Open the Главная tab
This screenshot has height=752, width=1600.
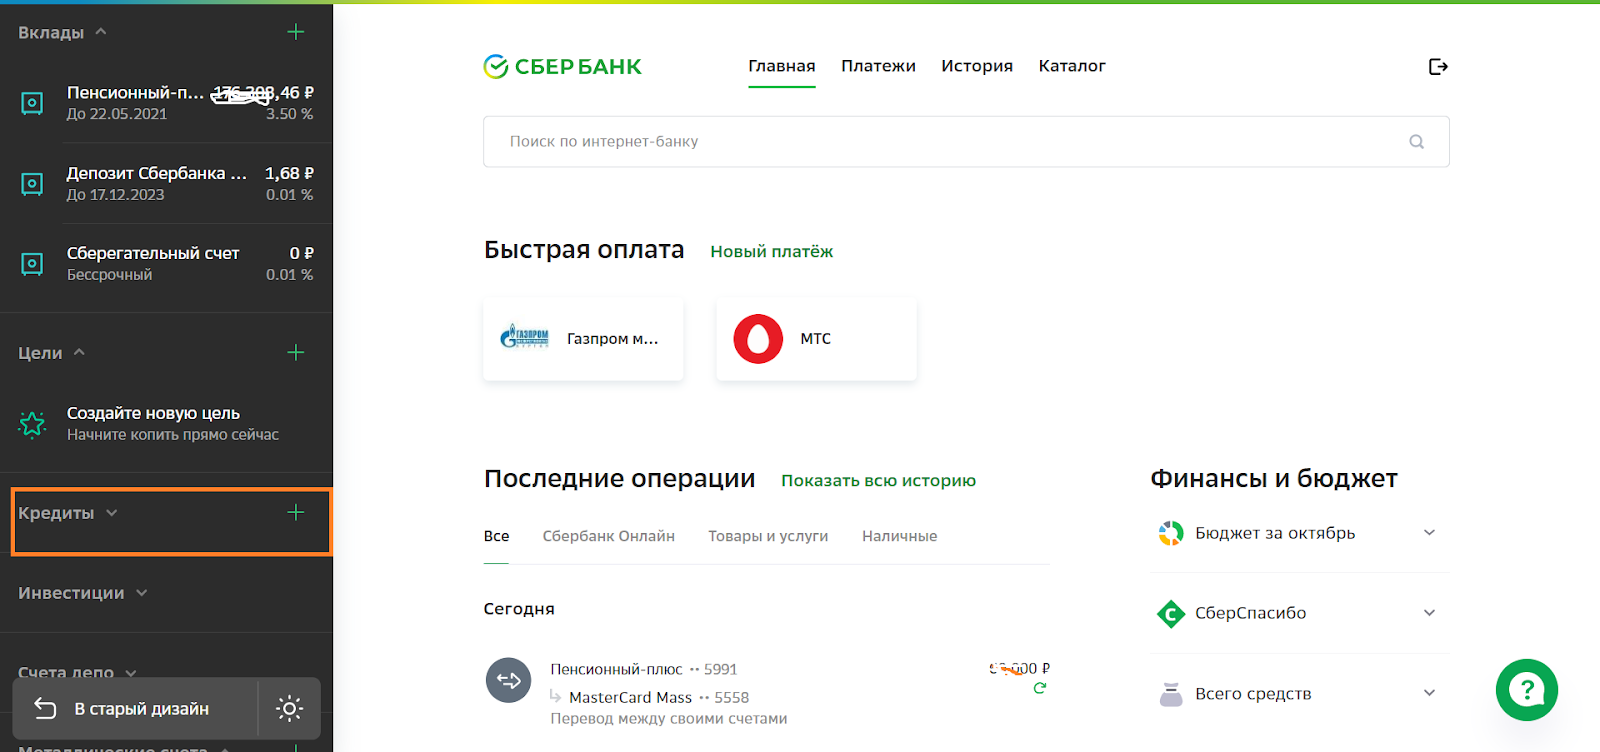782,66
